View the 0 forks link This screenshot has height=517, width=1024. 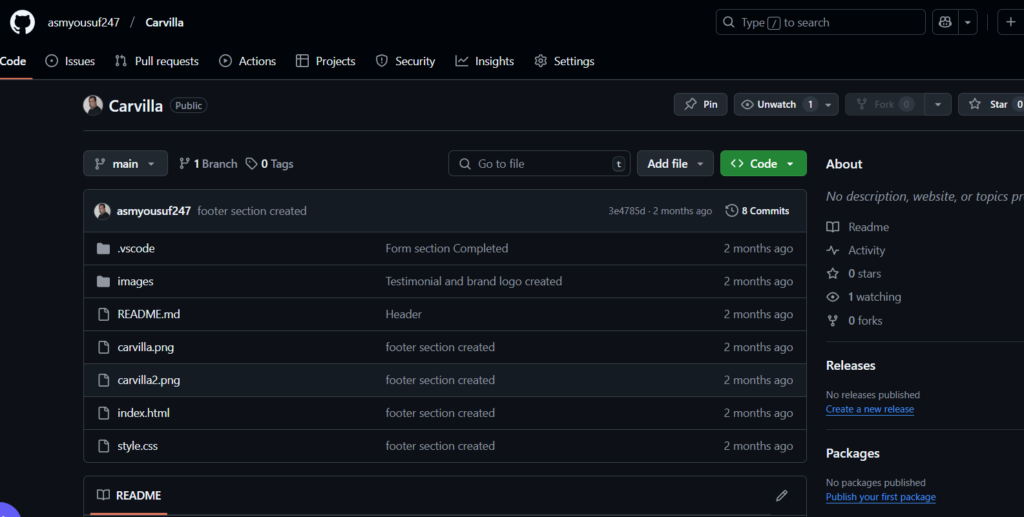(854, 321)
